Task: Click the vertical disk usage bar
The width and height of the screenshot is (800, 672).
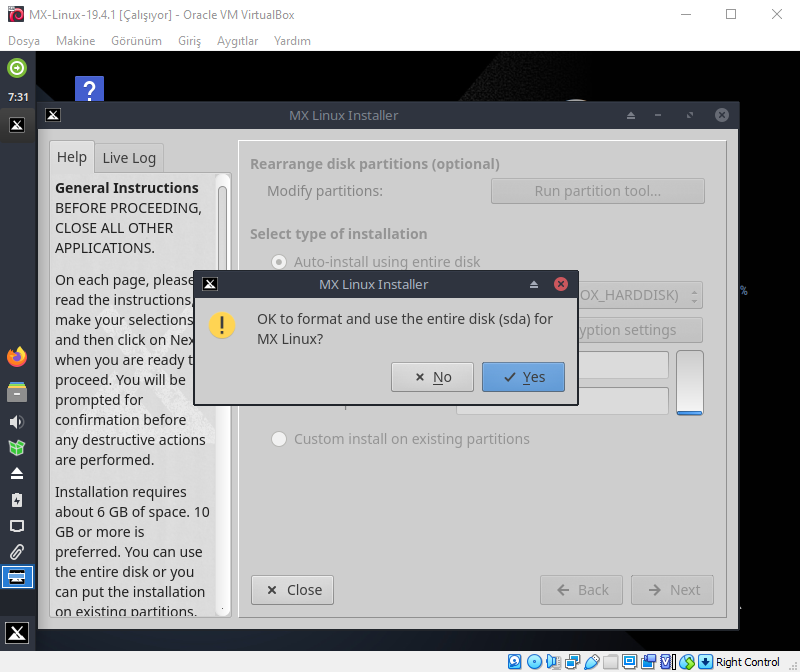Action: tap(690, 383)
